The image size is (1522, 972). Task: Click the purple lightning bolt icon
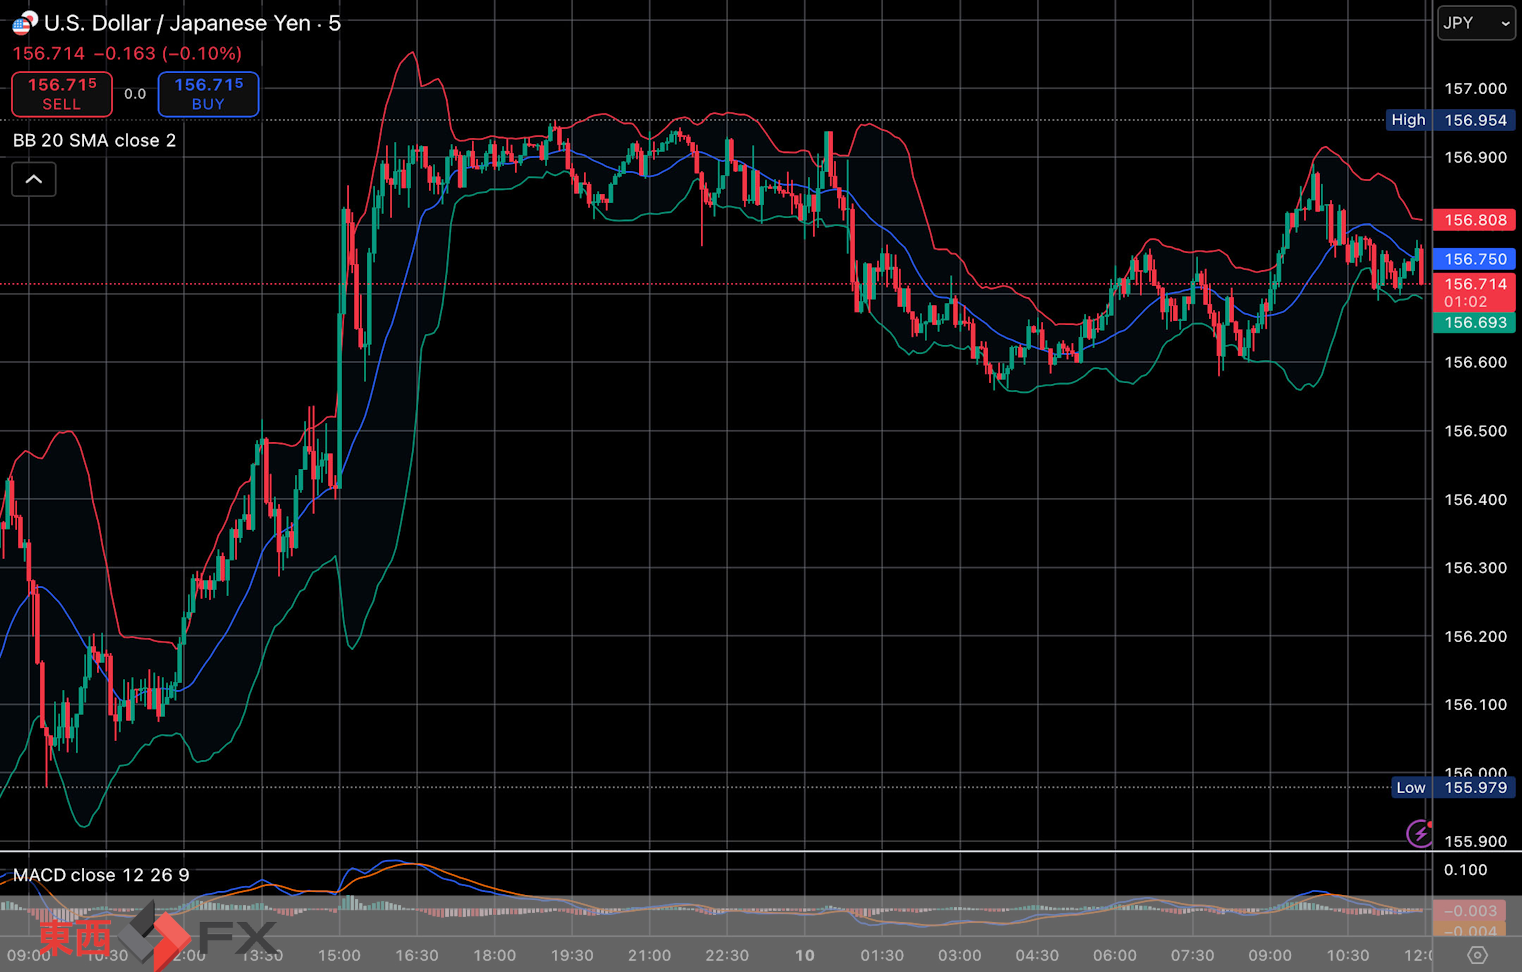pyautogui.click(x=1419, y=833)
